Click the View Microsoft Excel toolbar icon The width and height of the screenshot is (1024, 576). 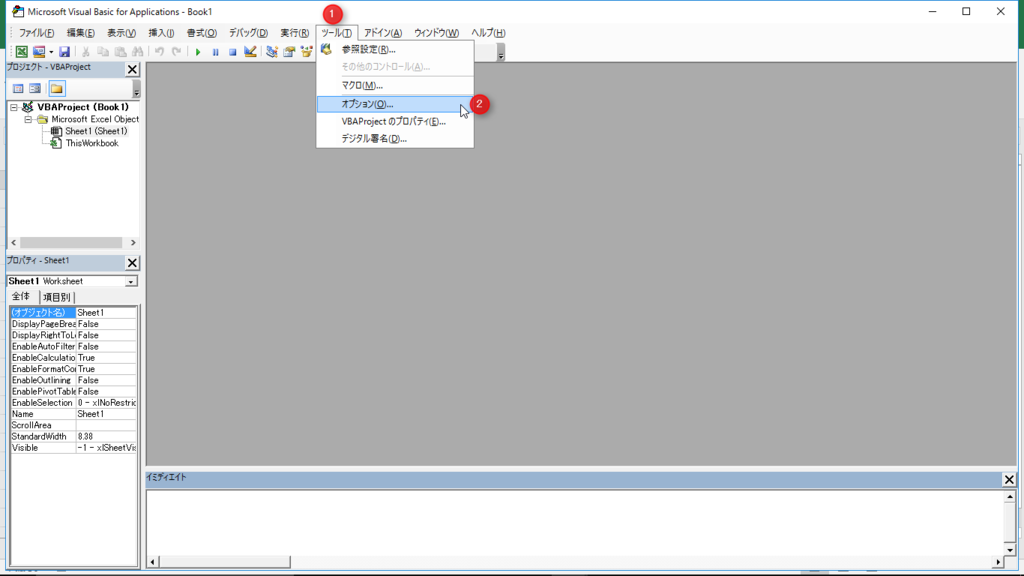pos(22,52)
